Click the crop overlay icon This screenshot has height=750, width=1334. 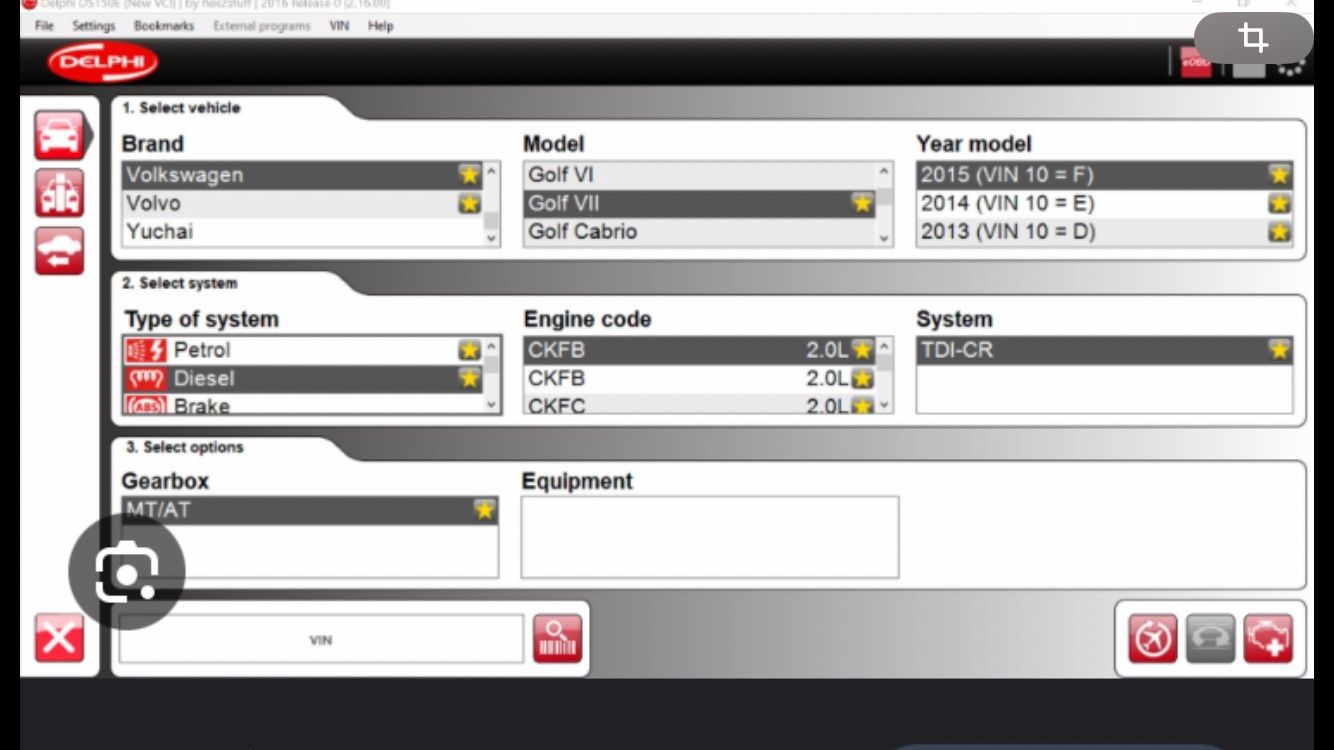[1253, 39]
